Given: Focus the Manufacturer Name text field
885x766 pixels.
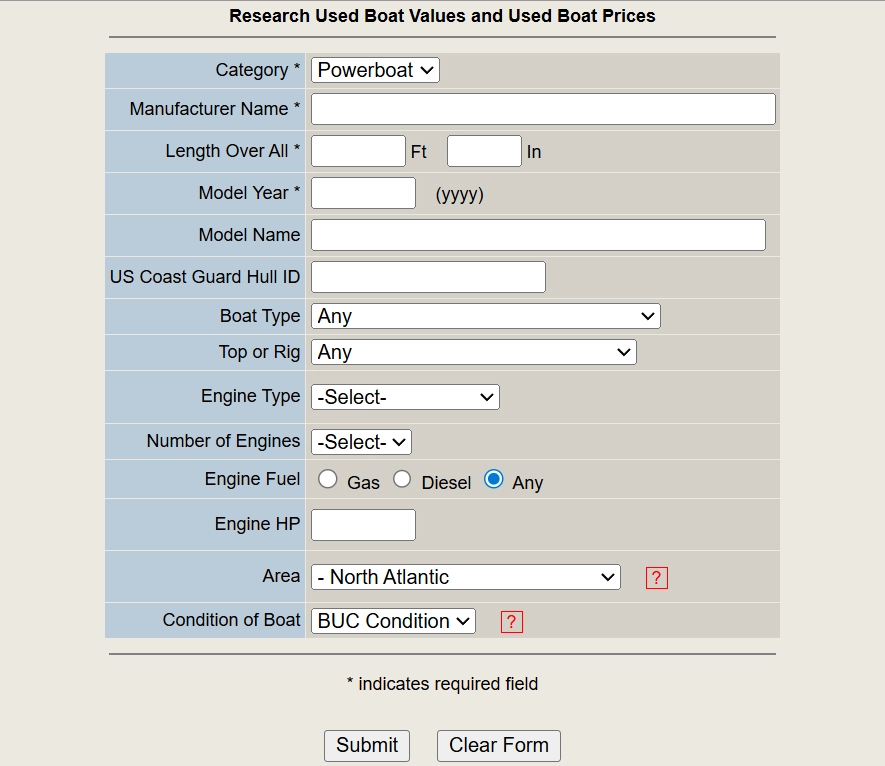Looking at the screenshot, I should pos(544,109).
